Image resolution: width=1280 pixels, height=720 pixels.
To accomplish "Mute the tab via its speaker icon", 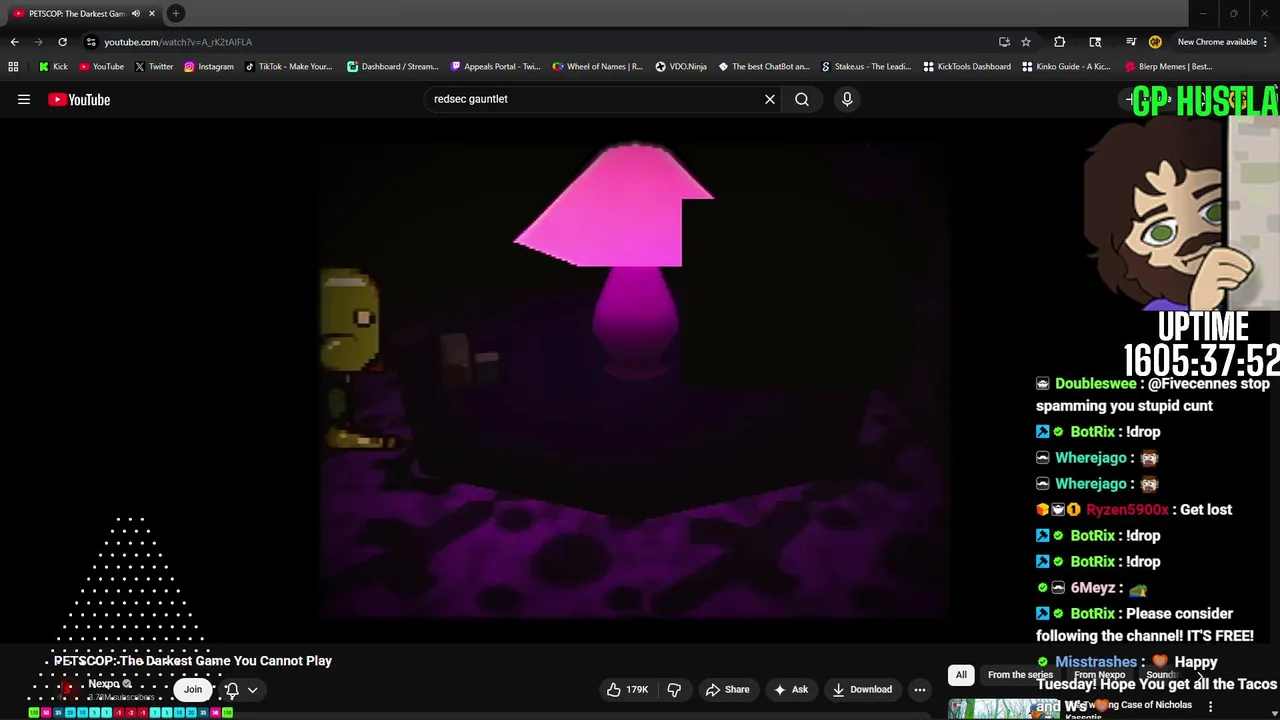I will coord(135,13).
